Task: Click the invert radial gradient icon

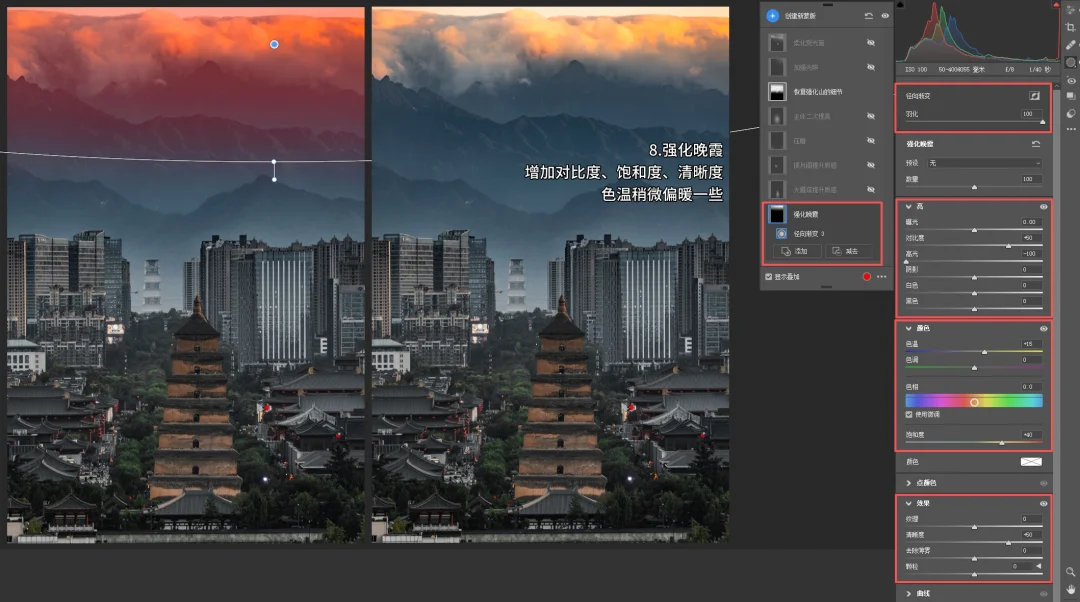Action: pos(1035,96)
